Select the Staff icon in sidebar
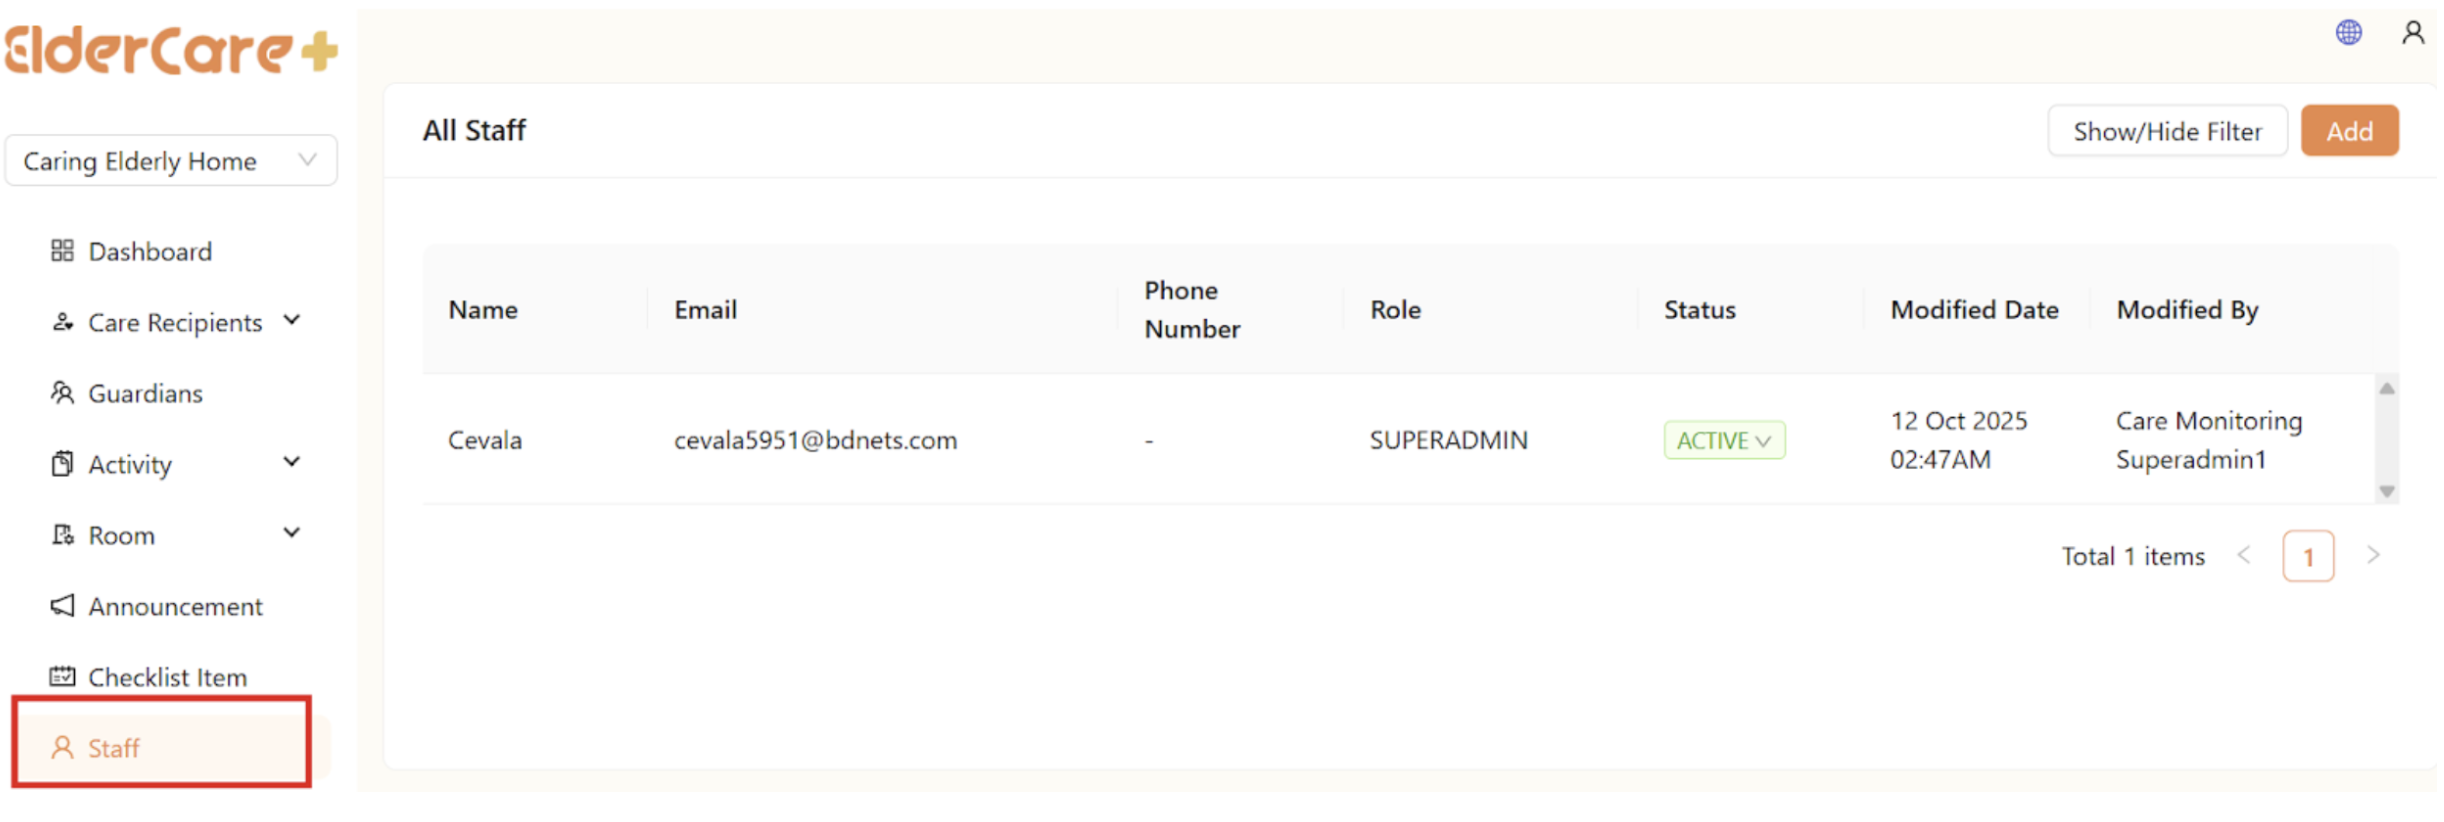This screenshot has width=2444, height=822. point(62,747)
